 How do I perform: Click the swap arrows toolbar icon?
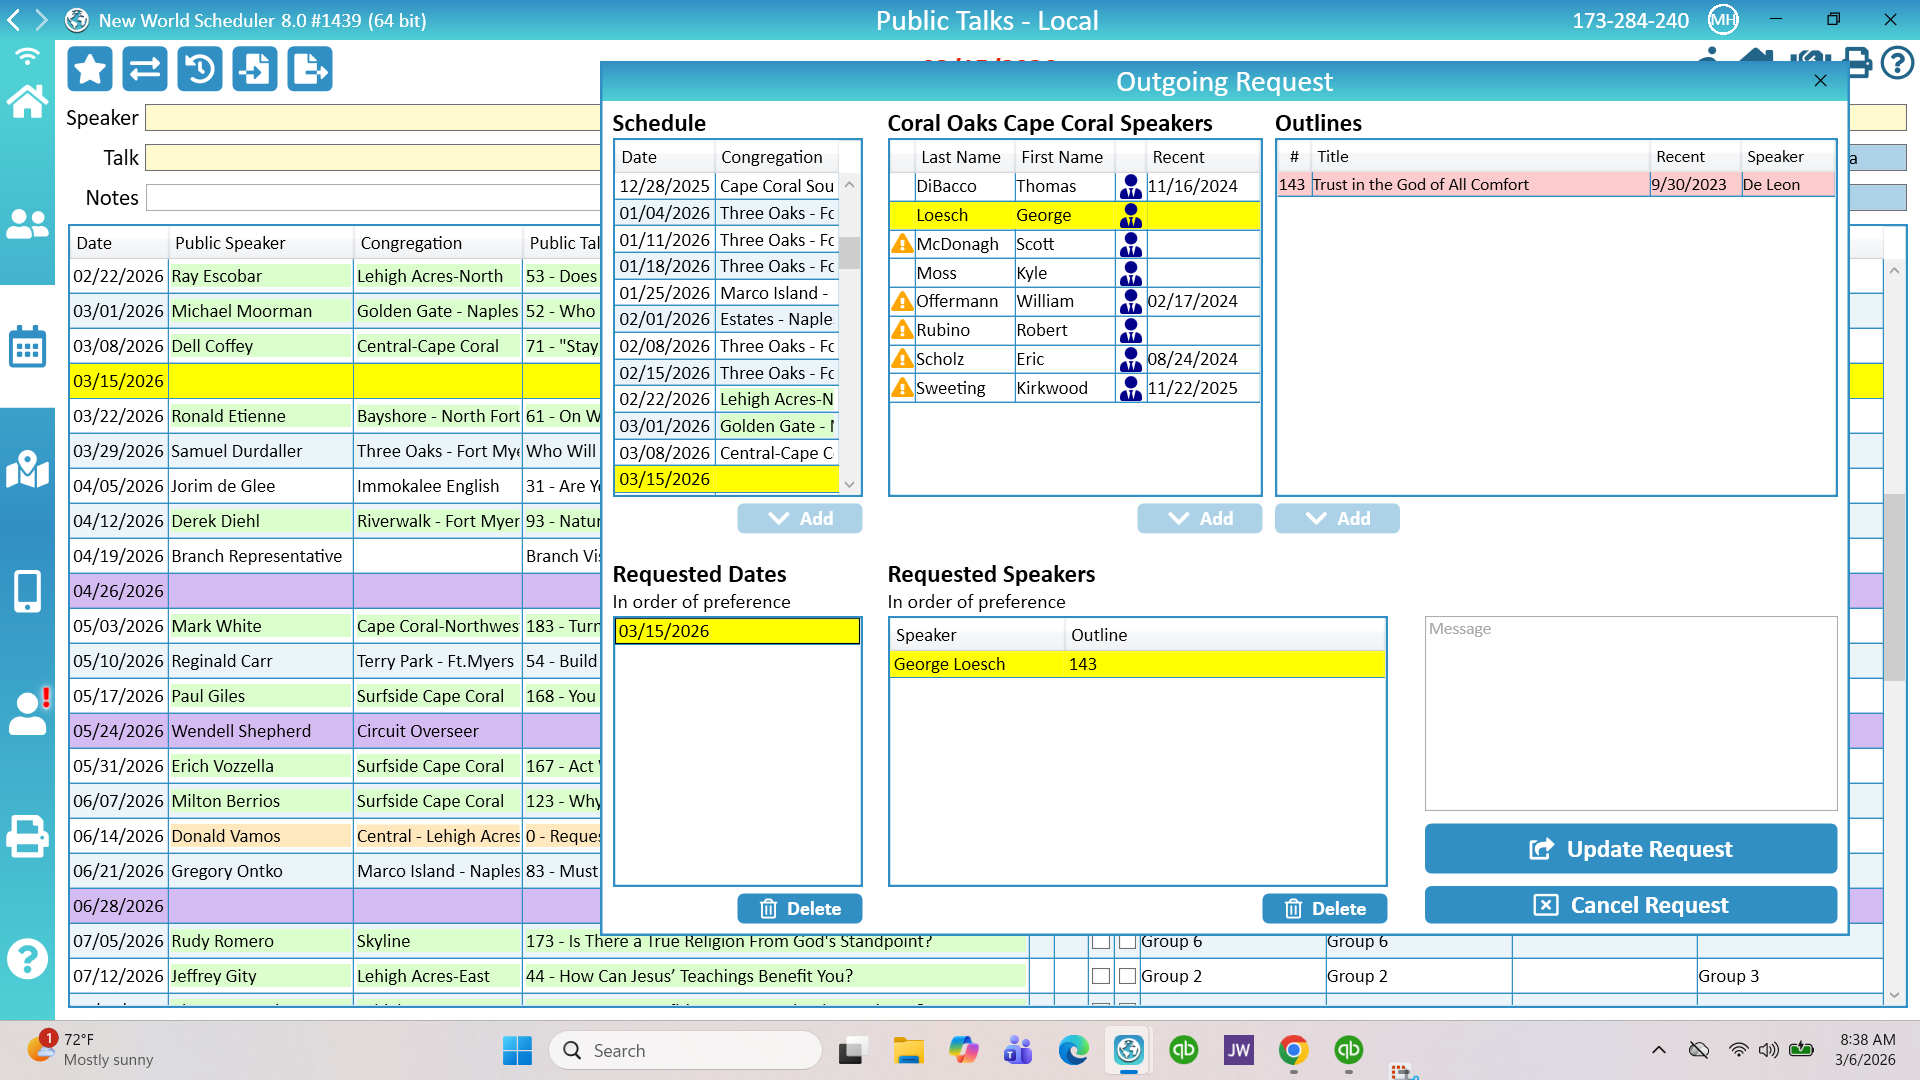point(145,69)
